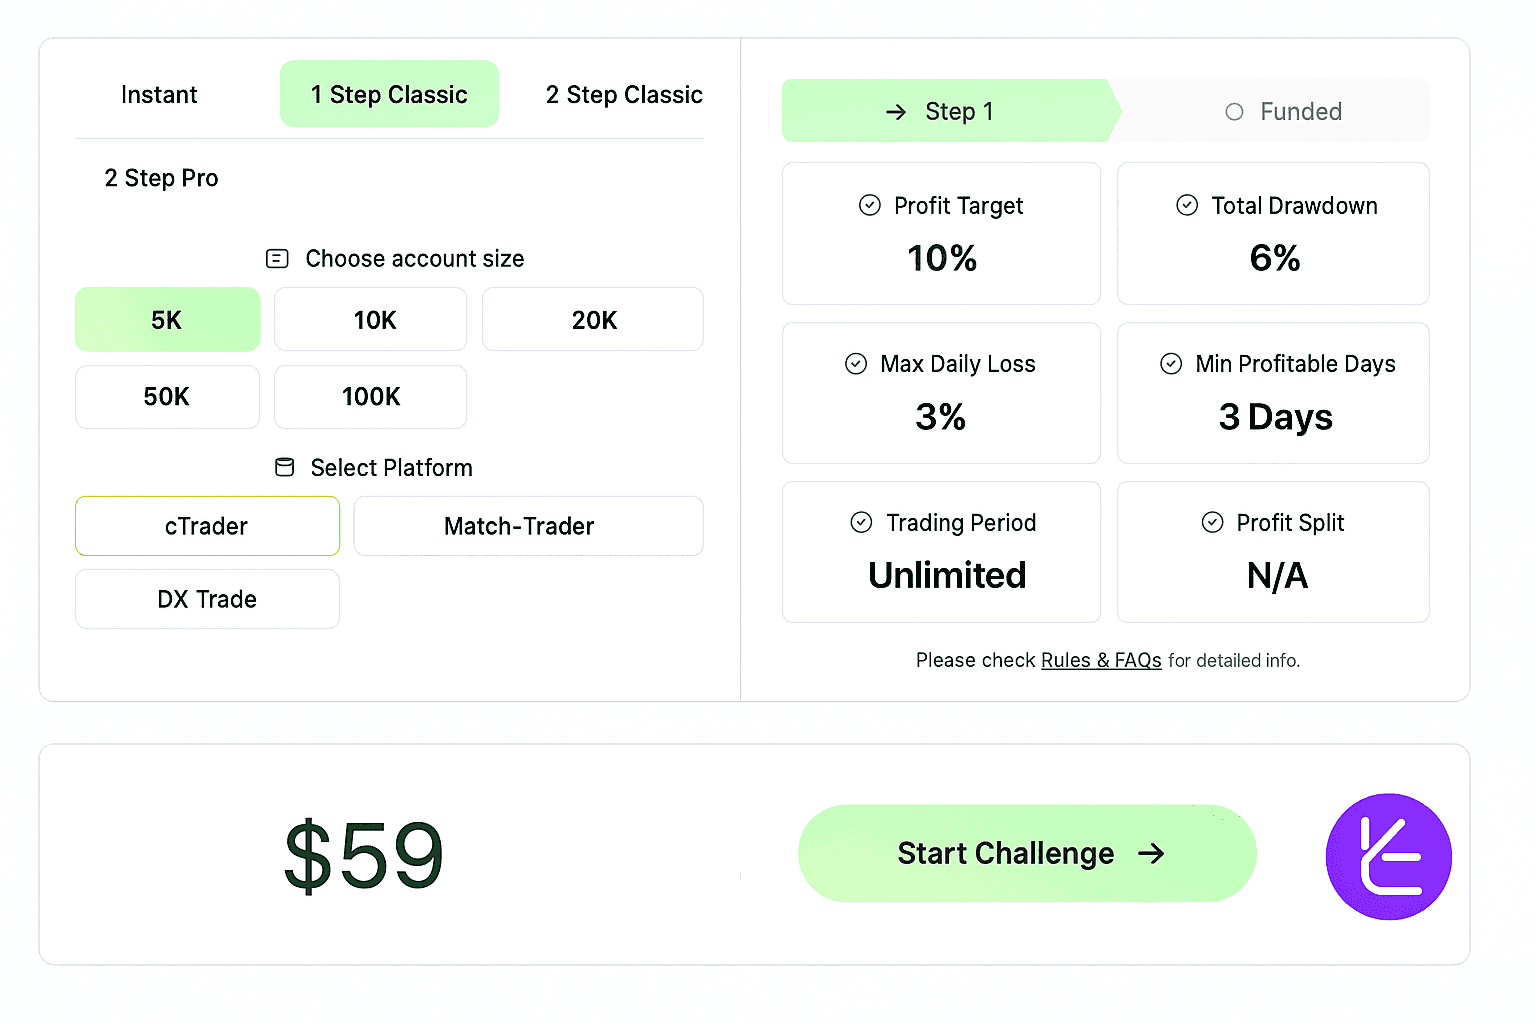
Task: Select the 10K account size
Action: 371,320
